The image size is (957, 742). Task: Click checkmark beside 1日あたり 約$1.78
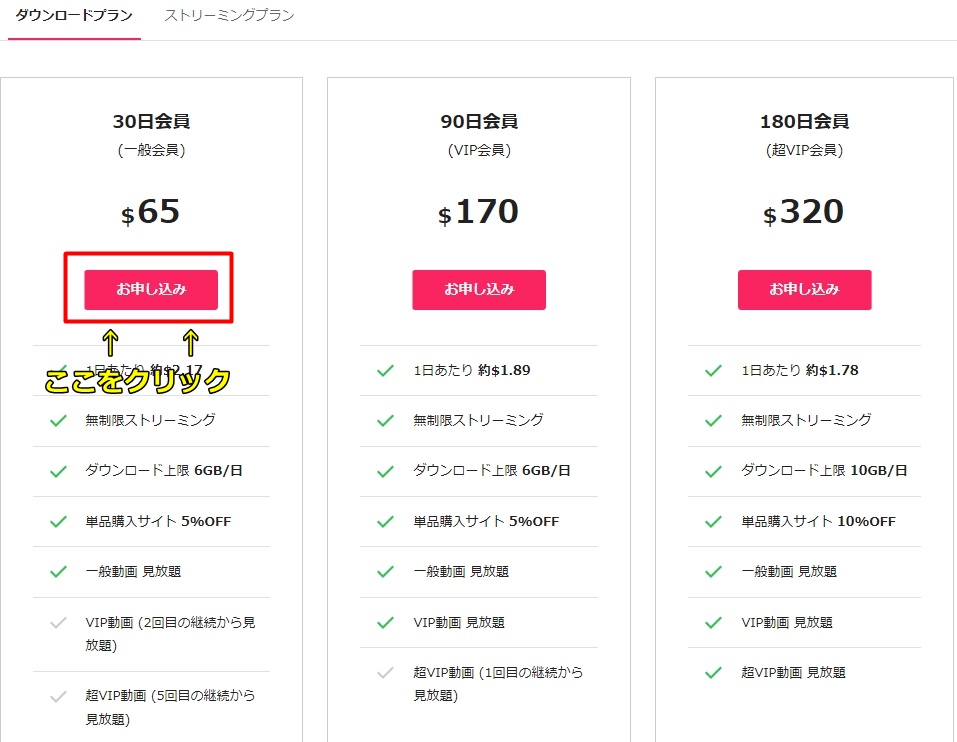[713, 371]
